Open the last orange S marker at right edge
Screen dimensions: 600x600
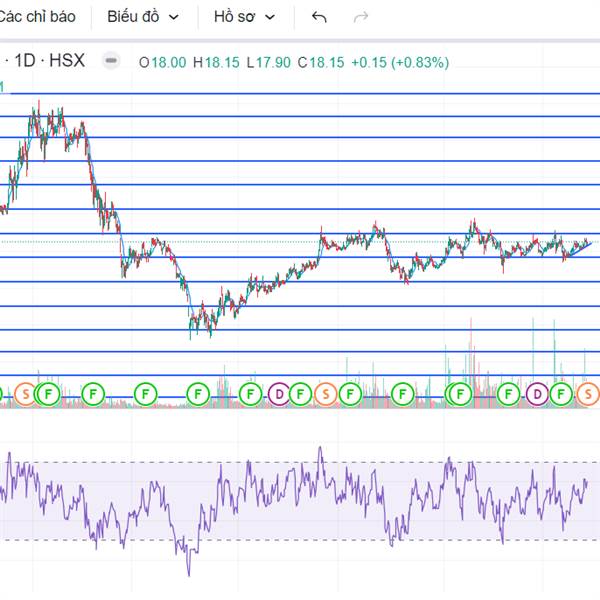click(x=588, y=394)
